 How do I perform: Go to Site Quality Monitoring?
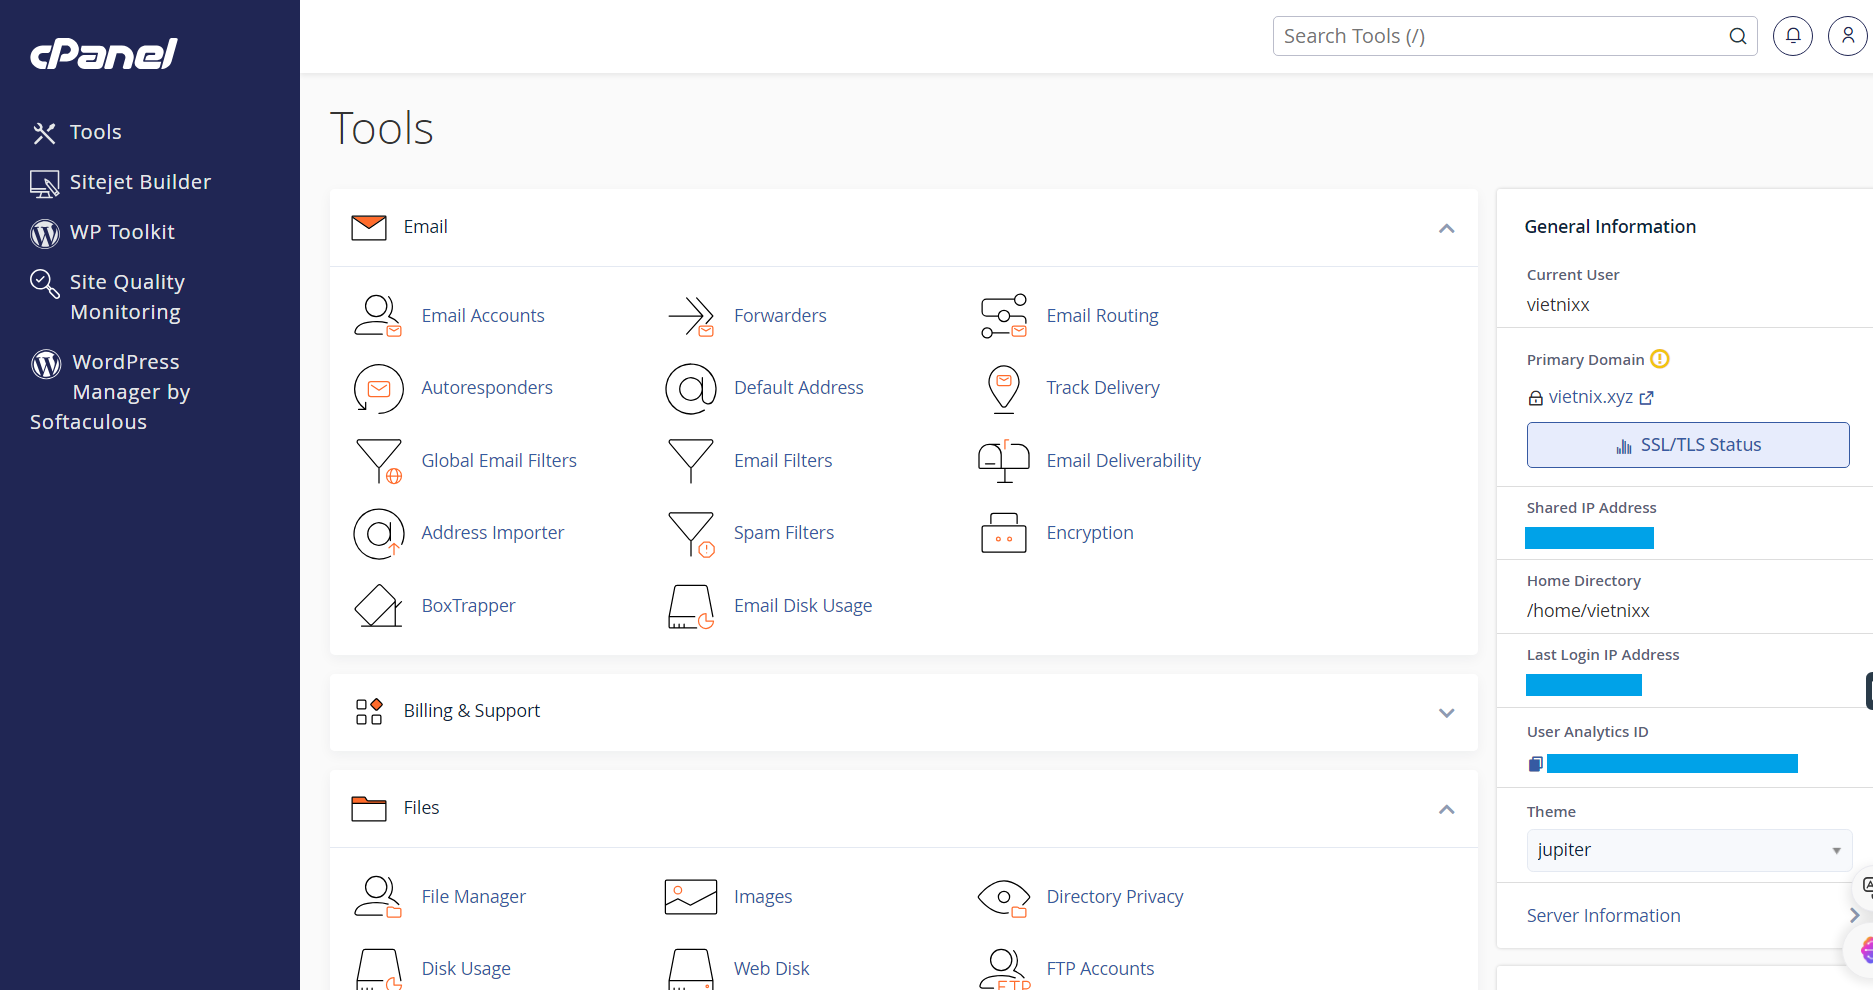(x=126, y=297)
